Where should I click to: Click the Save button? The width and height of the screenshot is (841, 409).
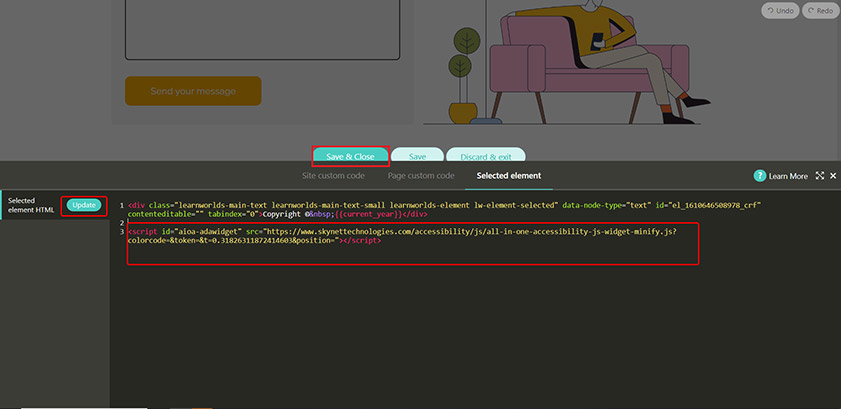(x=417, y=157)
